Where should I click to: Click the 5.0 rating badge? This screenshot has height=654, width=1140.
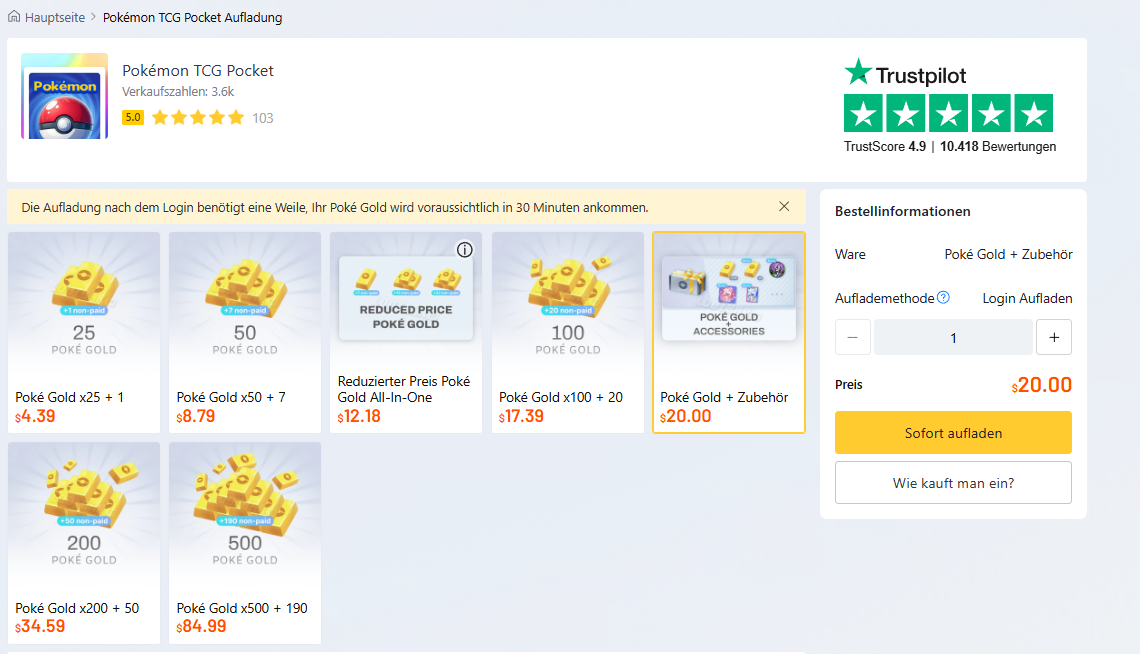(x=133, y=117)
